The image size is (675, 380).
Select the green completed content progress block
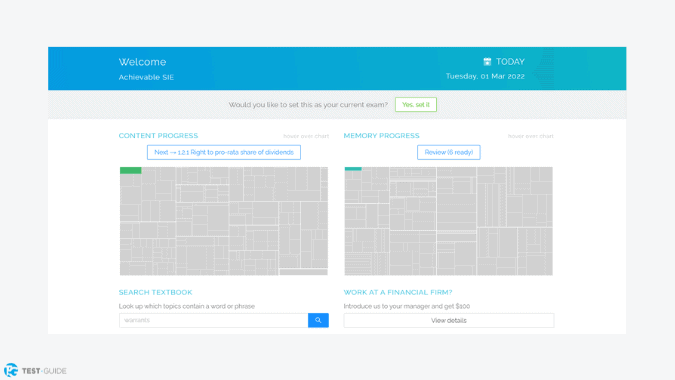click(130, 170)
